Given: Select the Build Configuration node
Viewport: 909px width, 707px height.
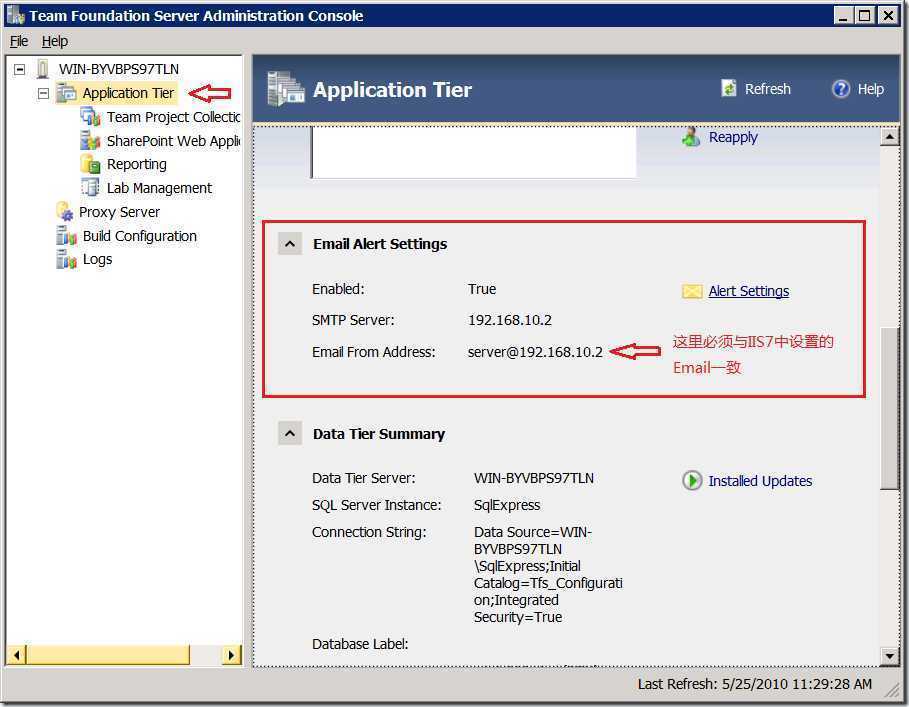Looking at the screenshot, I should click(140, 236).
